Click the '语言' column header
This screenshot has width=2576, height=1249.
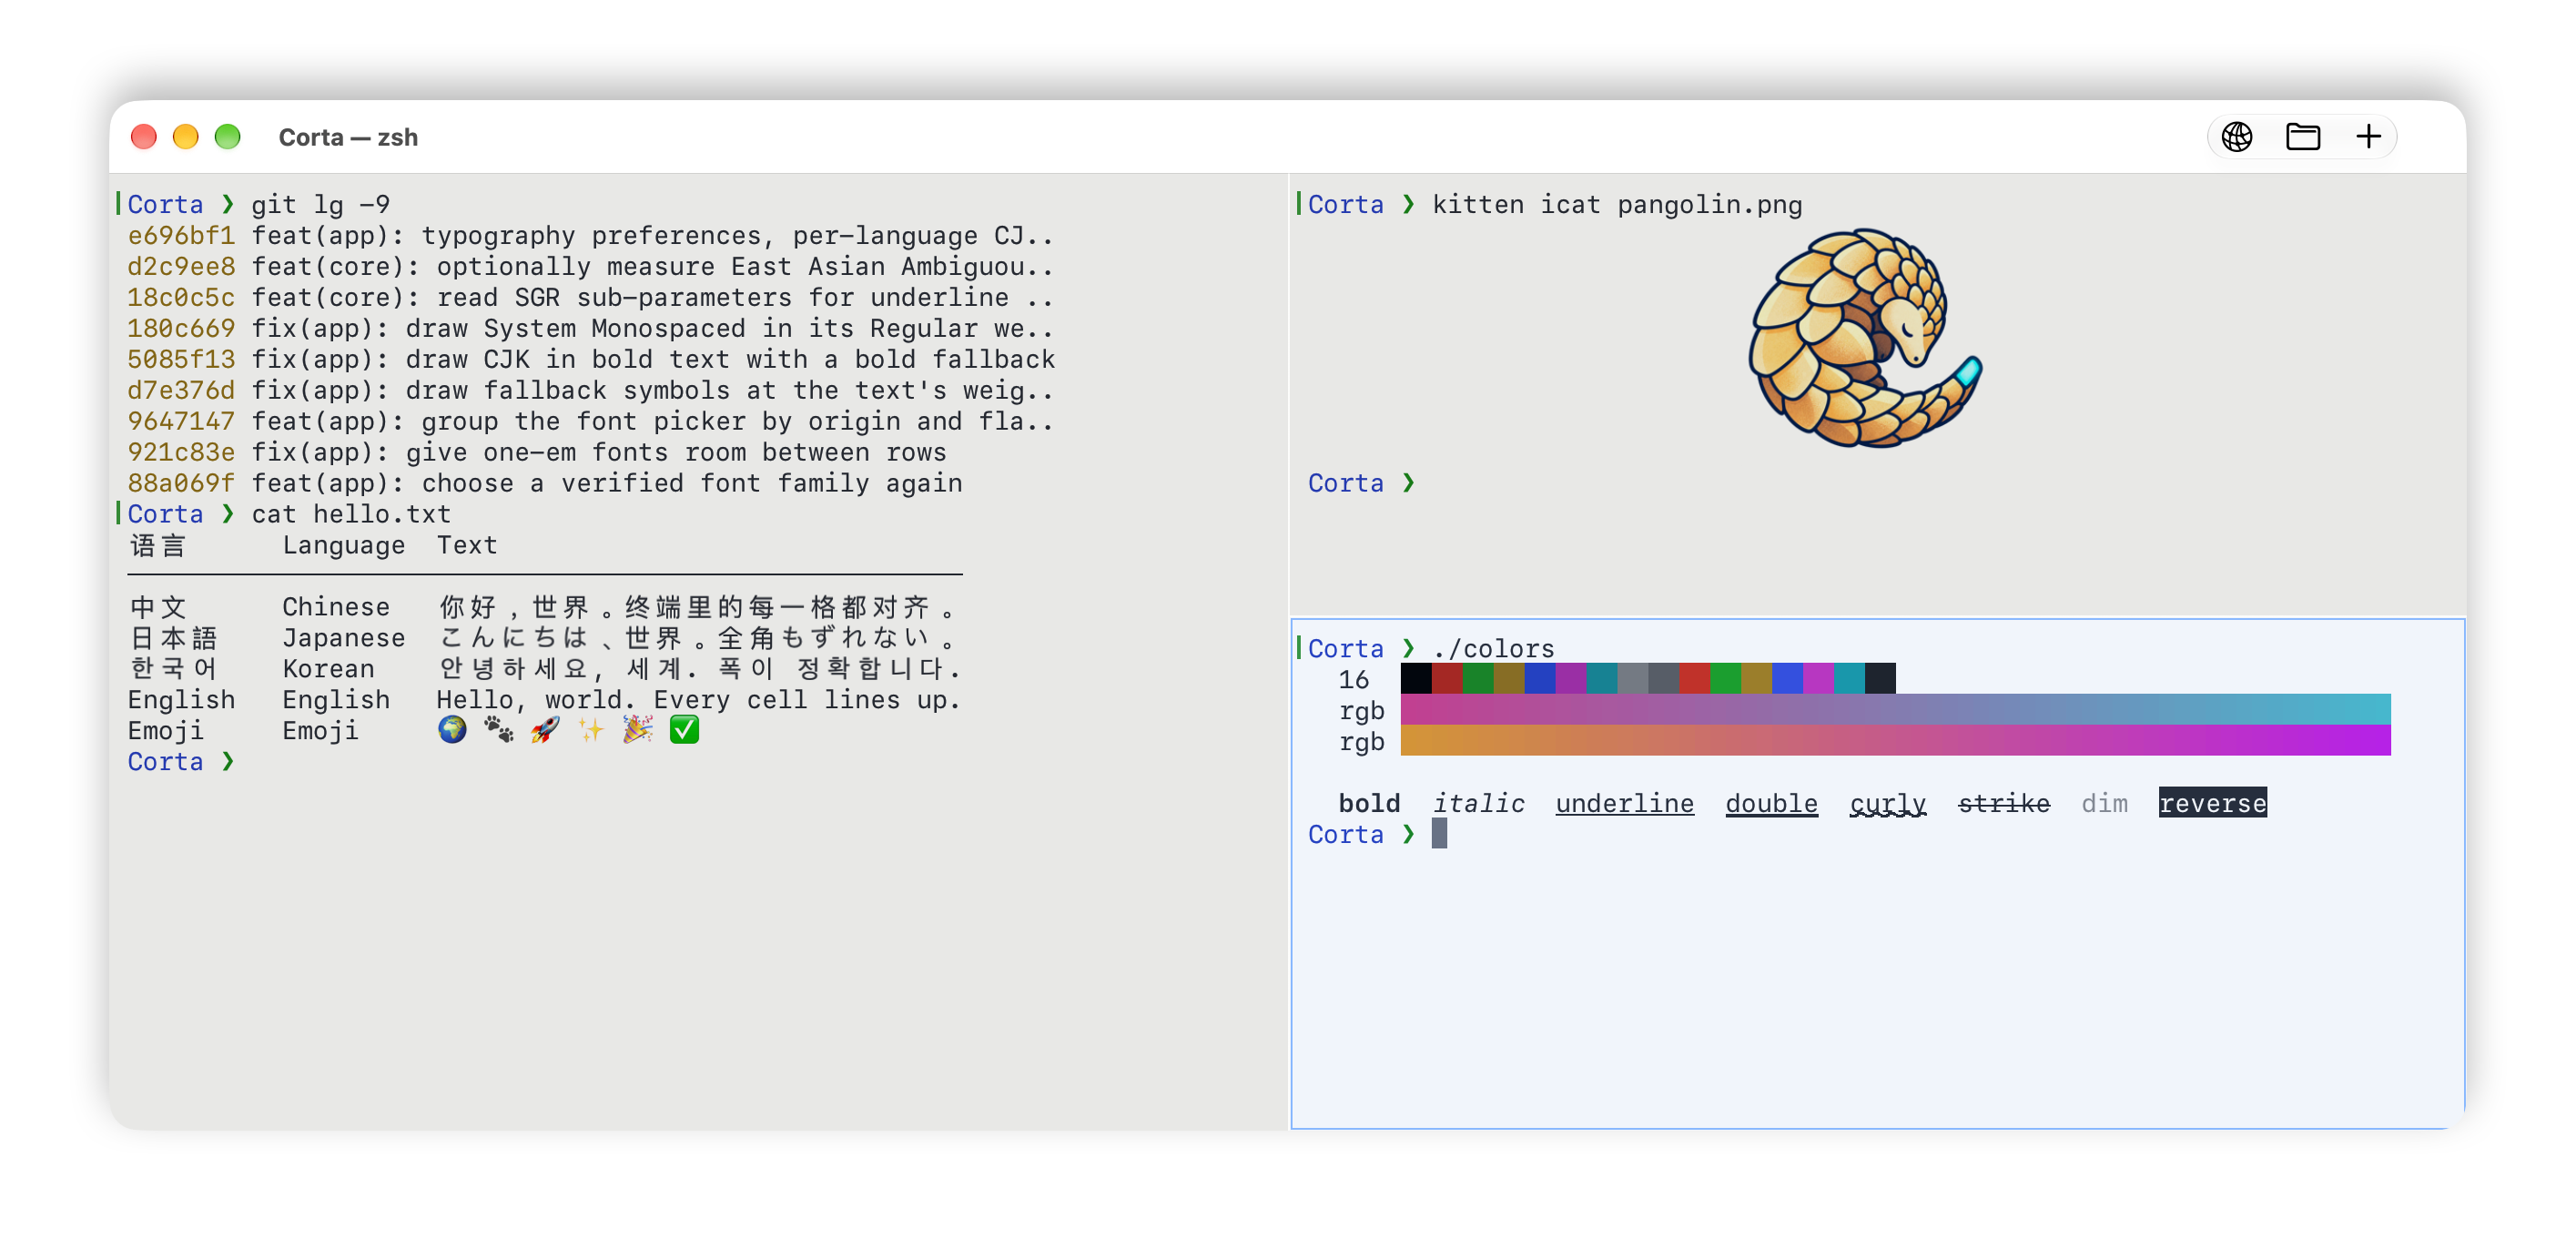[x=158, y=545]
